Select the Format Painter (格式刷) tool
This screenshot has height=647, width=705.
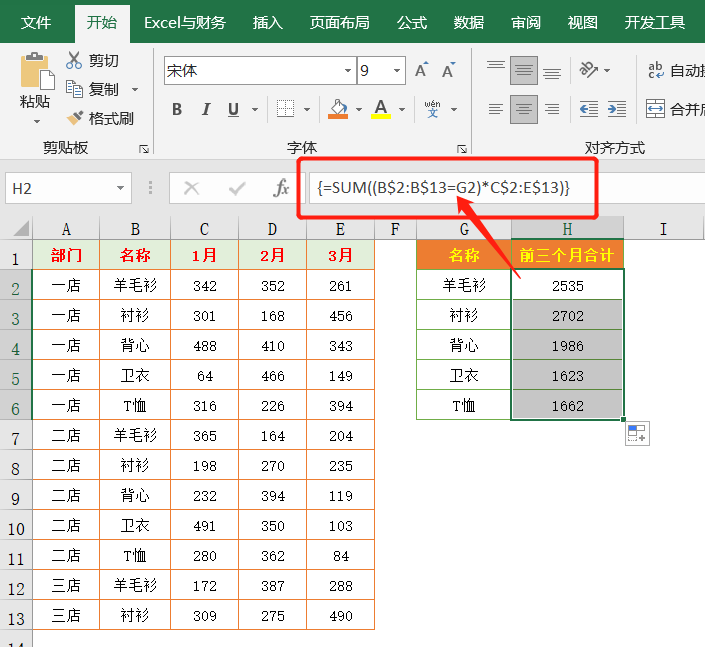pos(75,118)
